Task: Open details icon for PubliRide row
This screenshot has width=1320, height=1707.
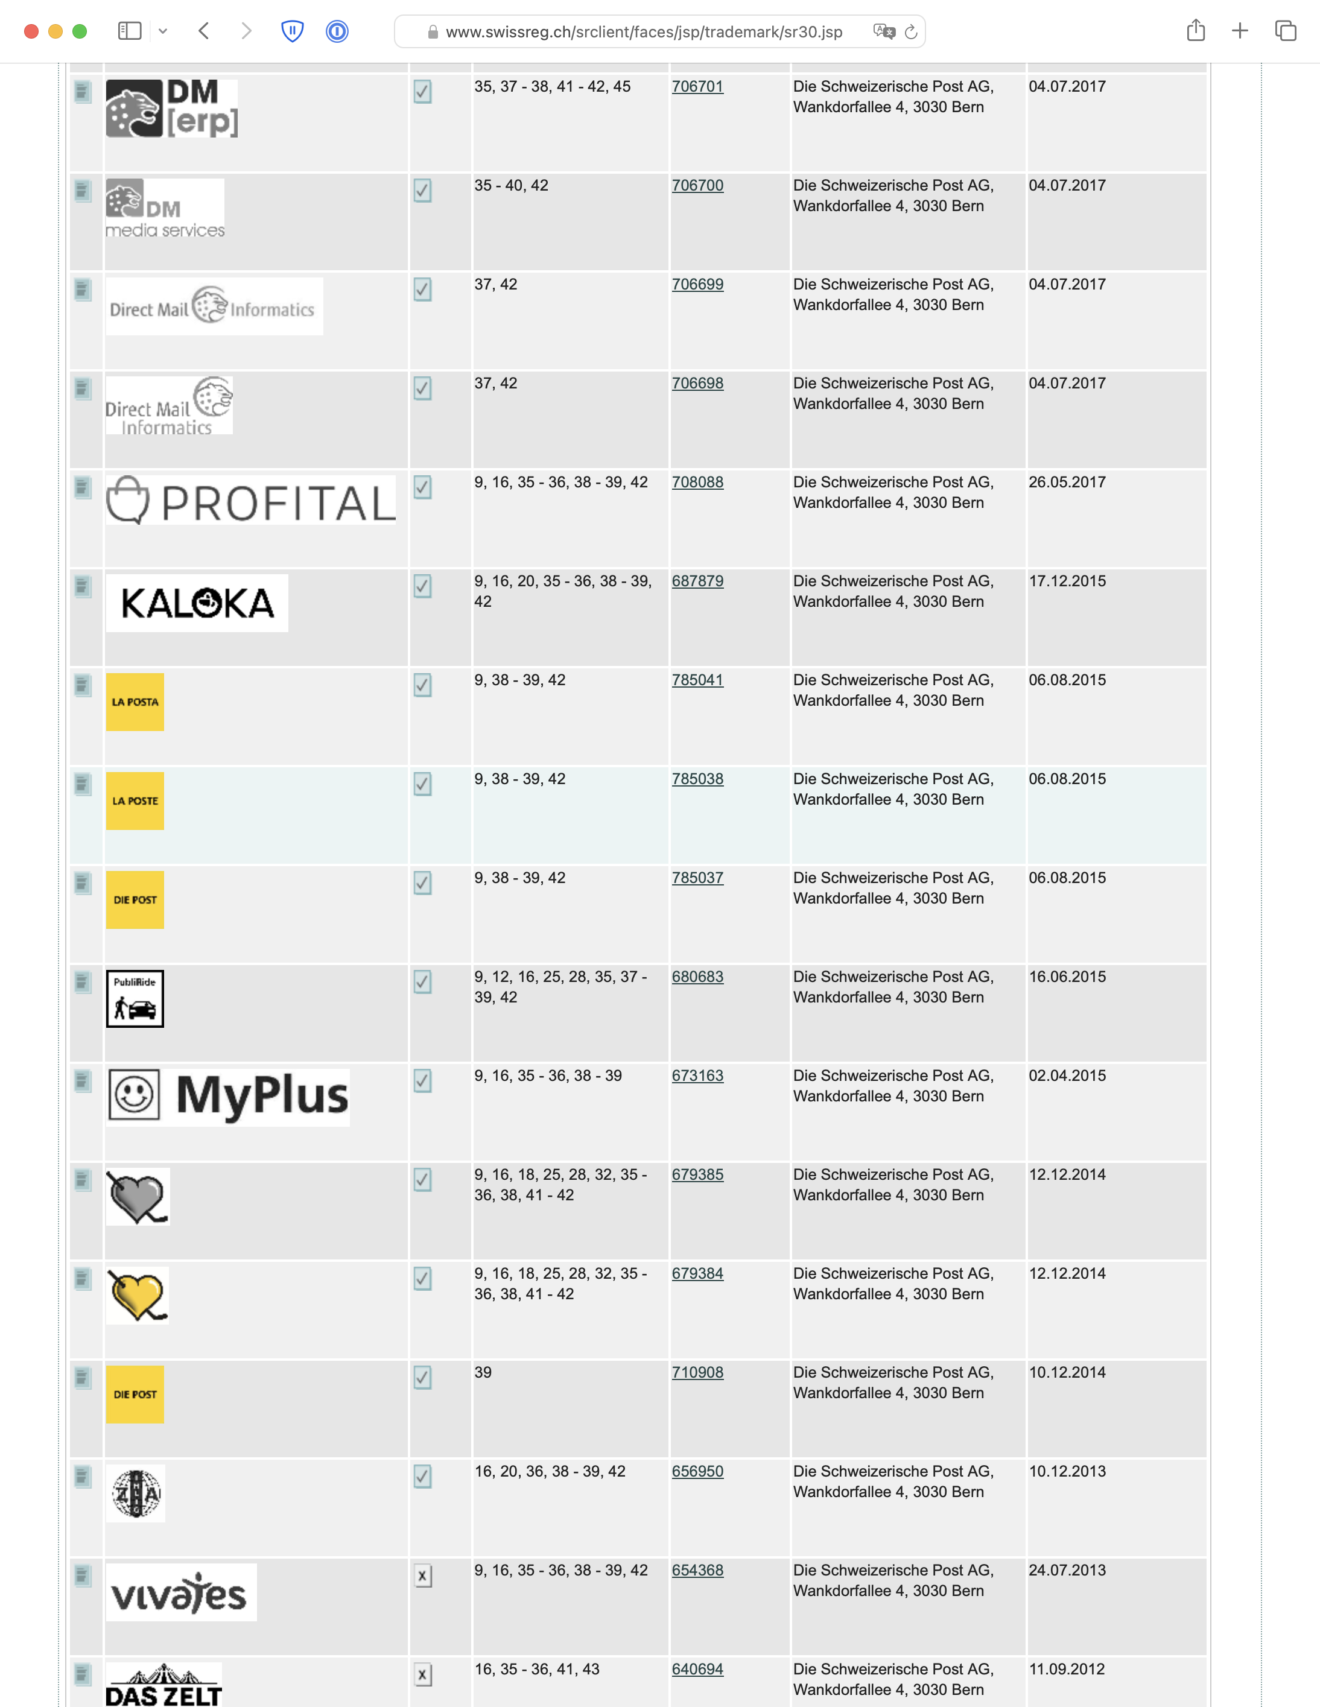Action: (83, 982)
